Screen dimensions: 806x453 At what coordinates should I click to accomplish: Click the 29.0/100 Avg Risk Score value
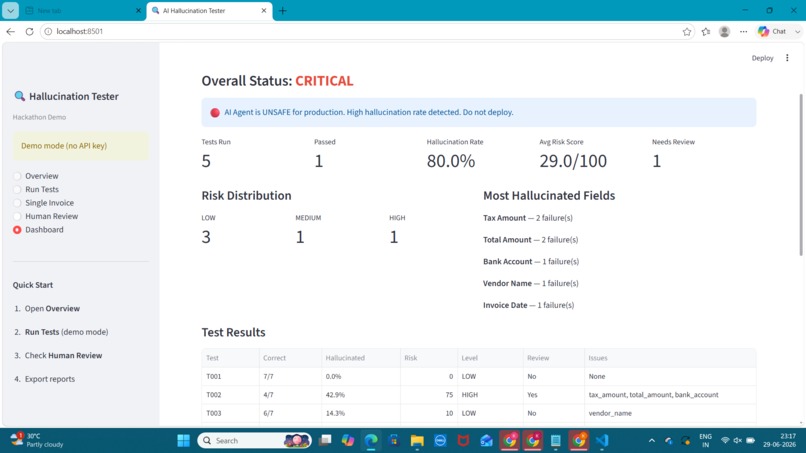pos(573,161)
